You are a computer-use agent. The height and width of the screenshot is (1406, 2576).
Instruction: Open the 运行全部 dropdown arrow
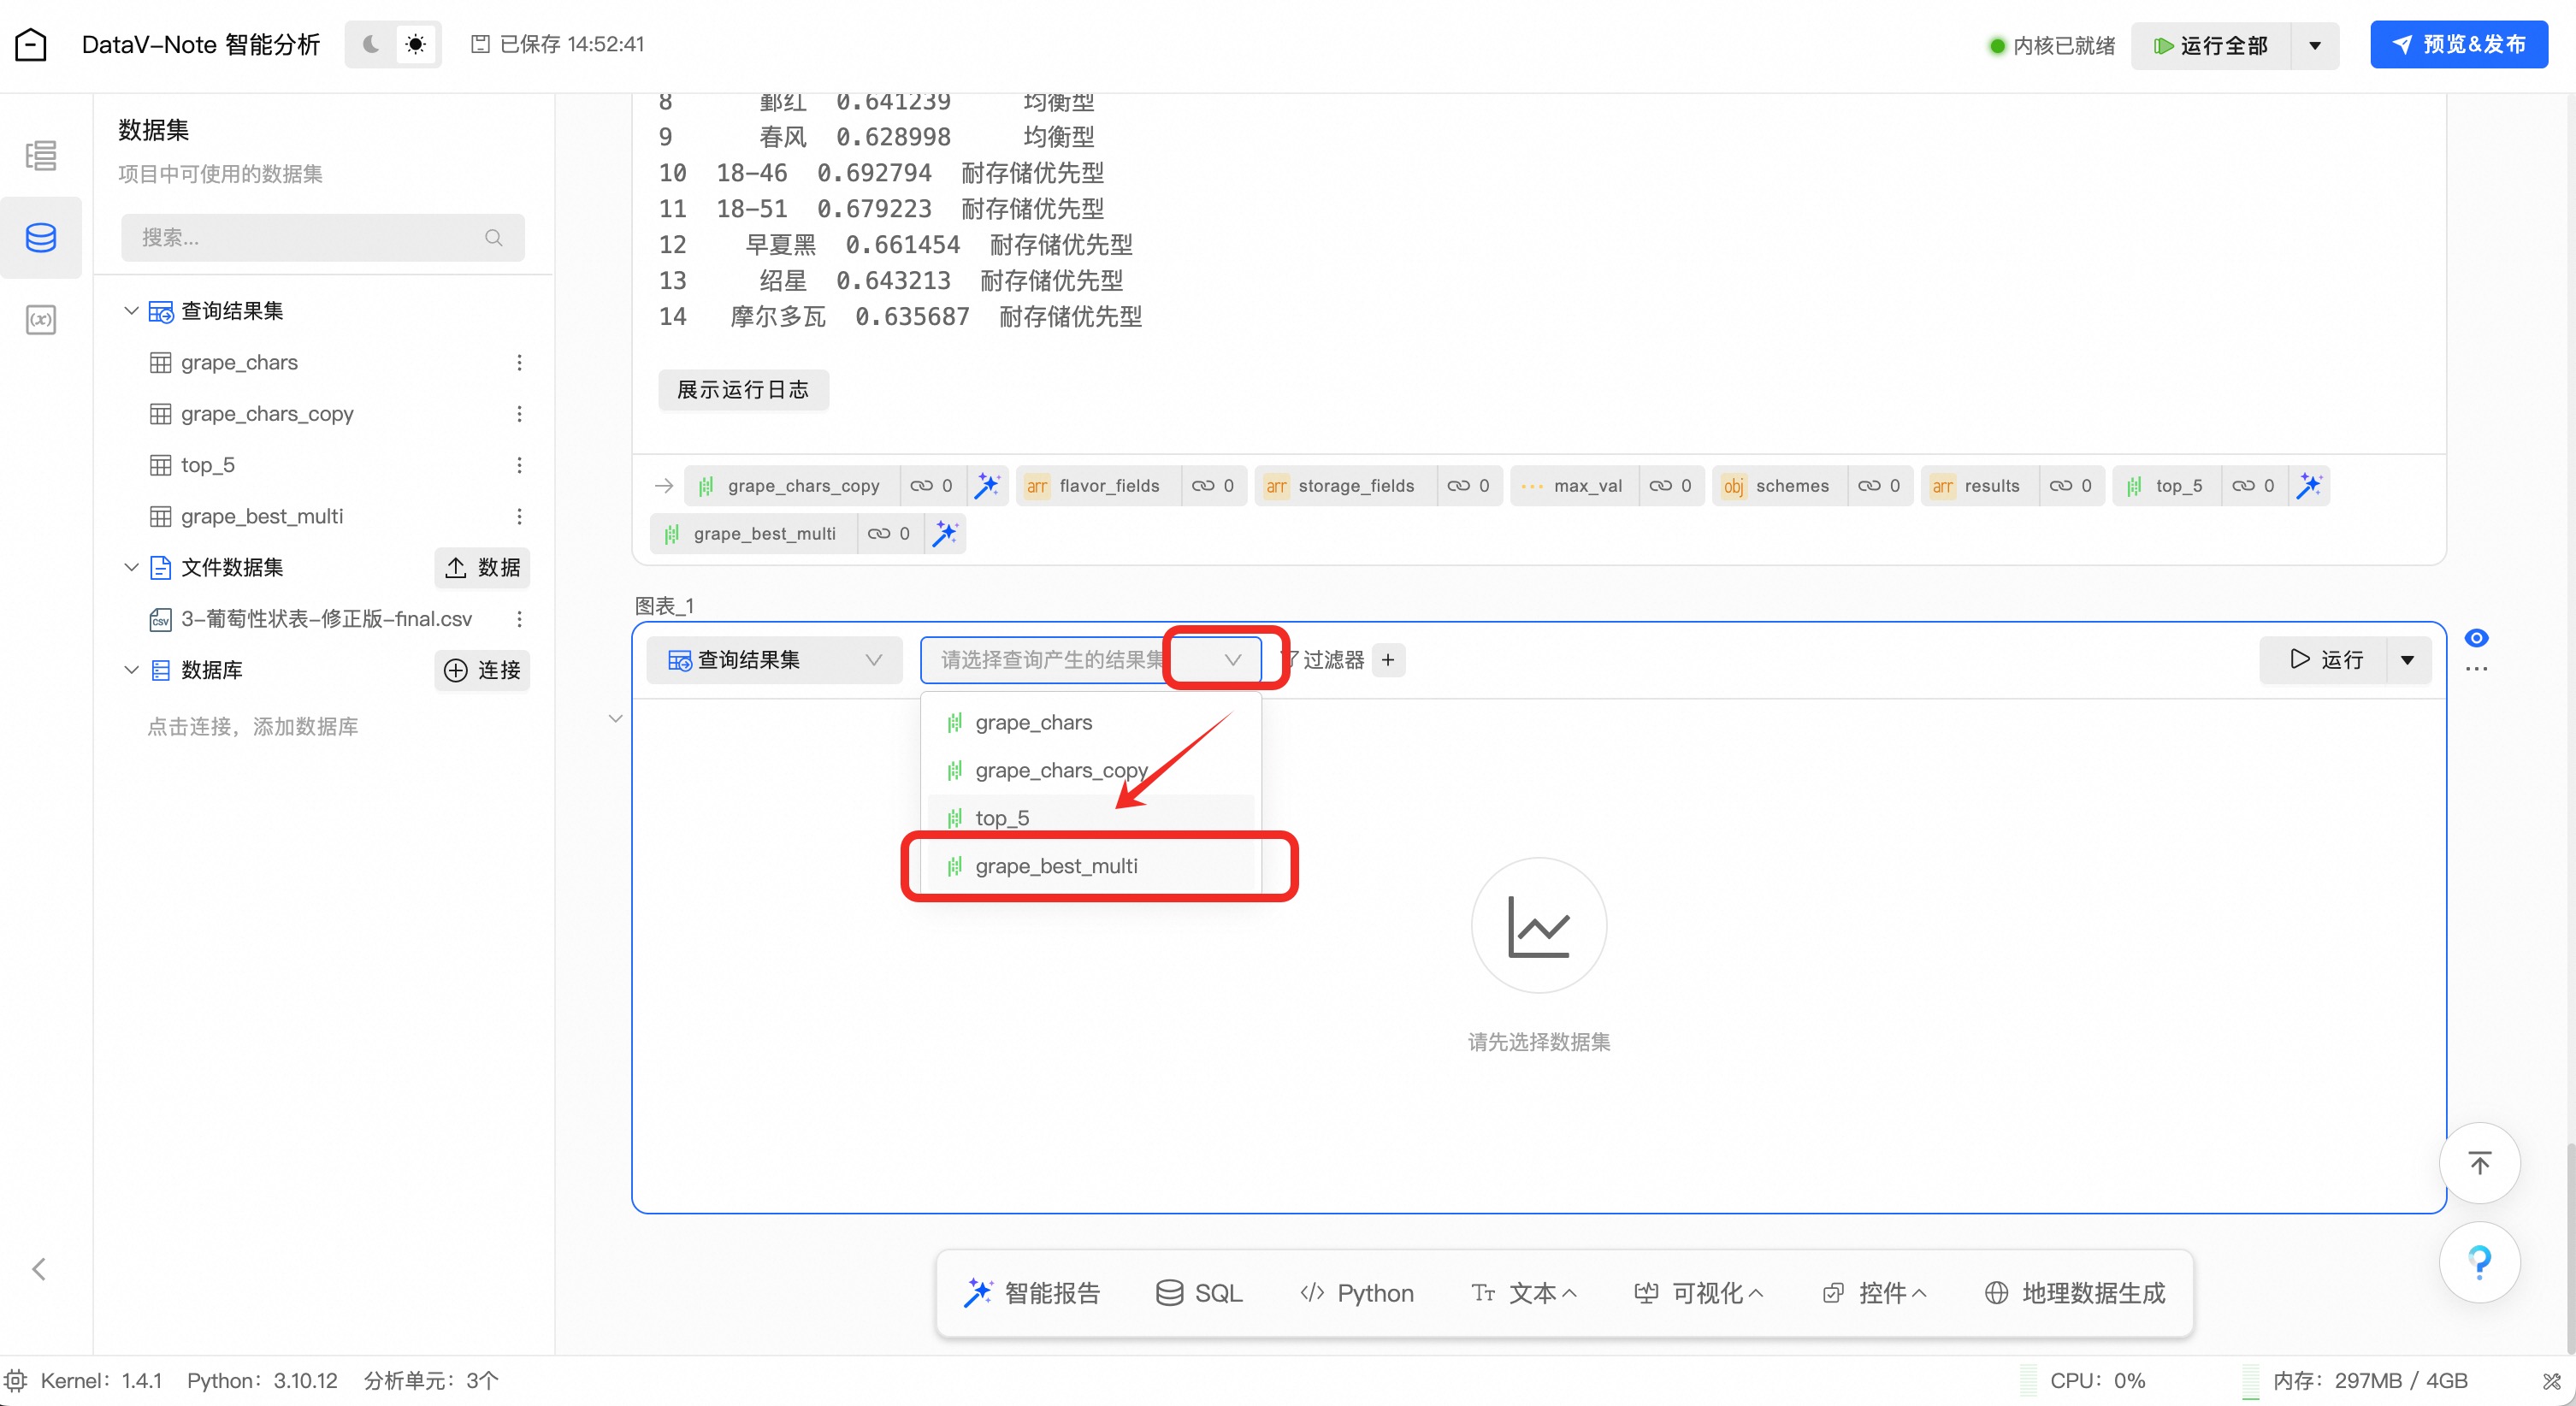coord(2314,46)
